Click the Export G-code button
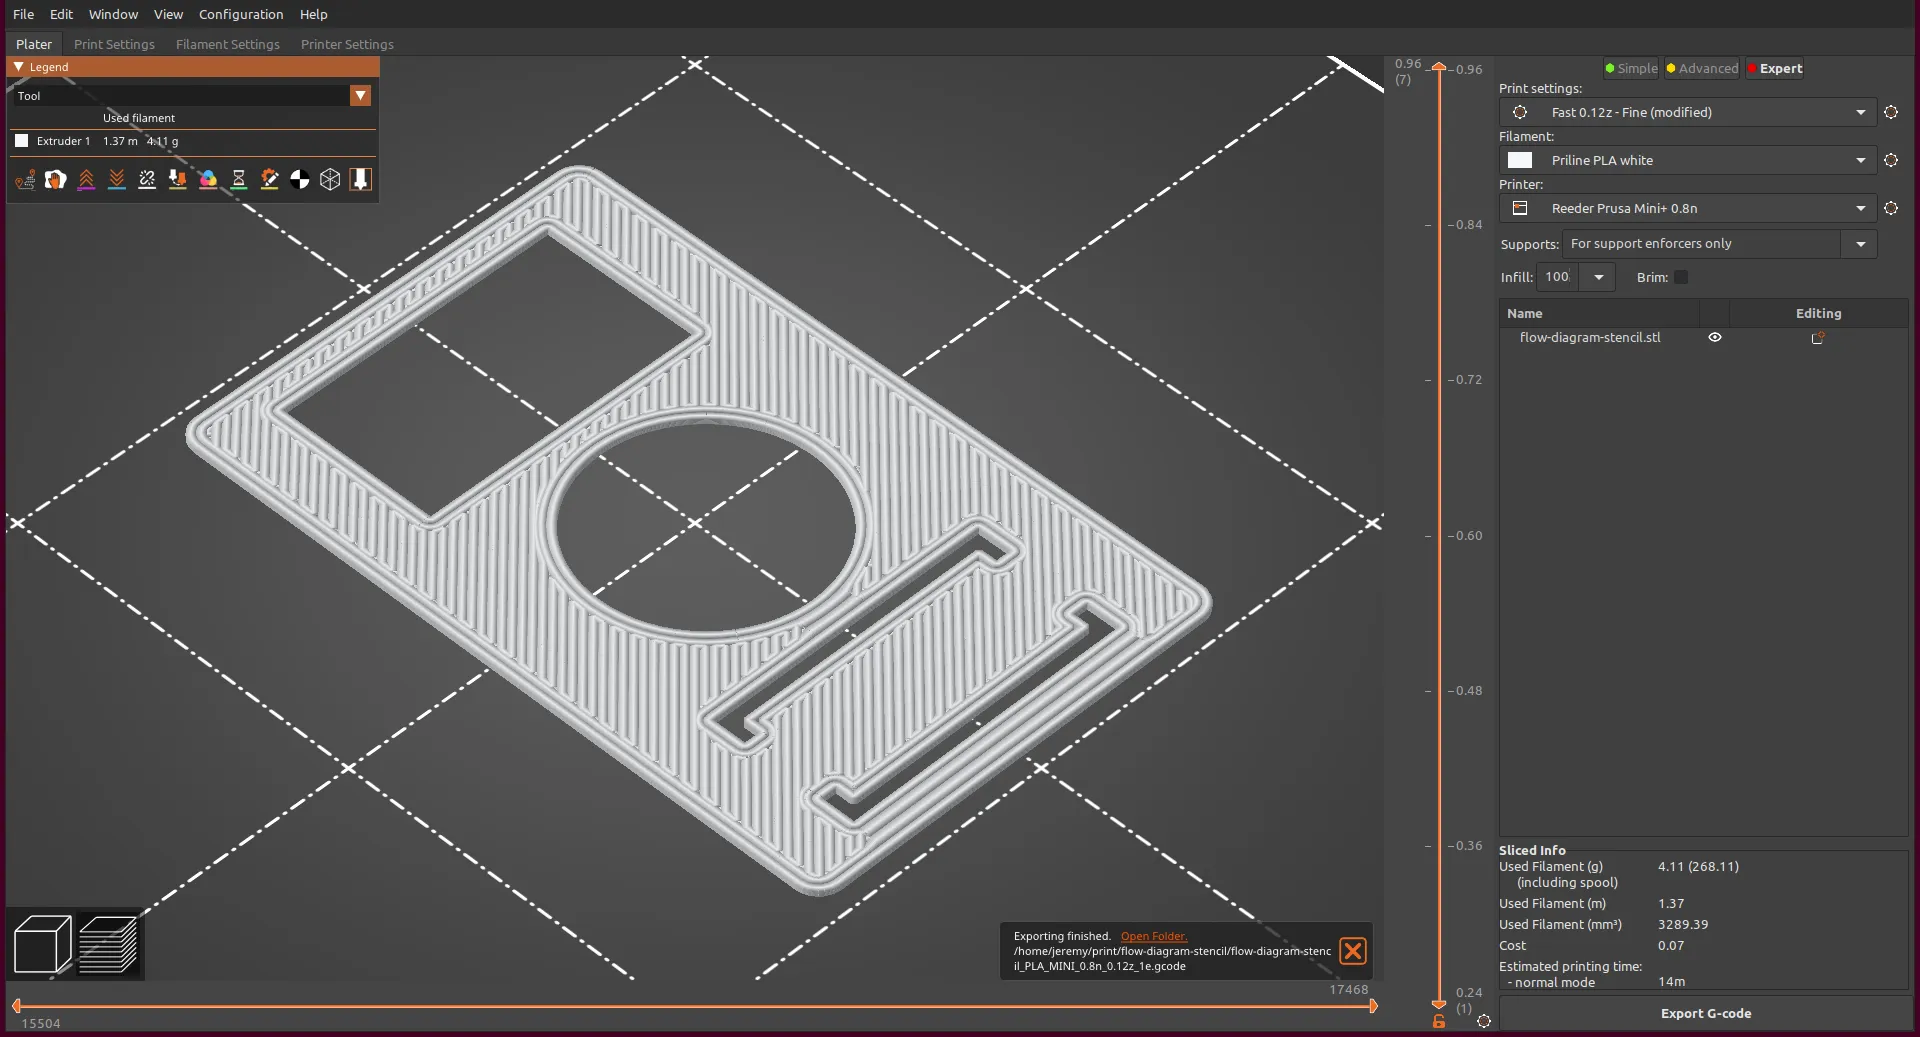 click(1705, 1013)
